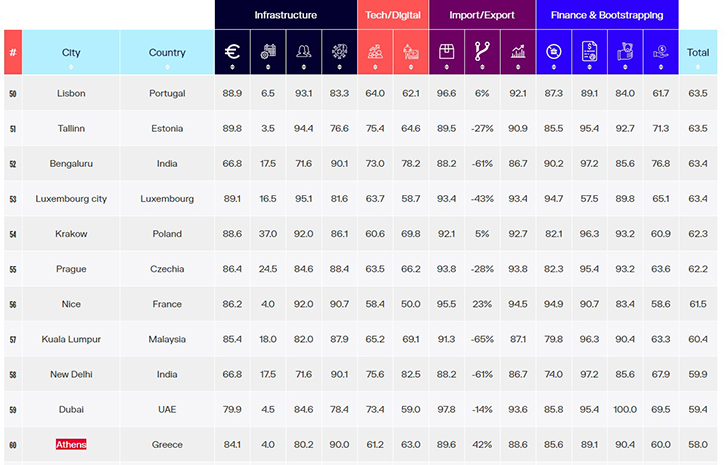Click the Portugal country cell
The height and width of the screenshot is (465, 728).
(167, 93)
